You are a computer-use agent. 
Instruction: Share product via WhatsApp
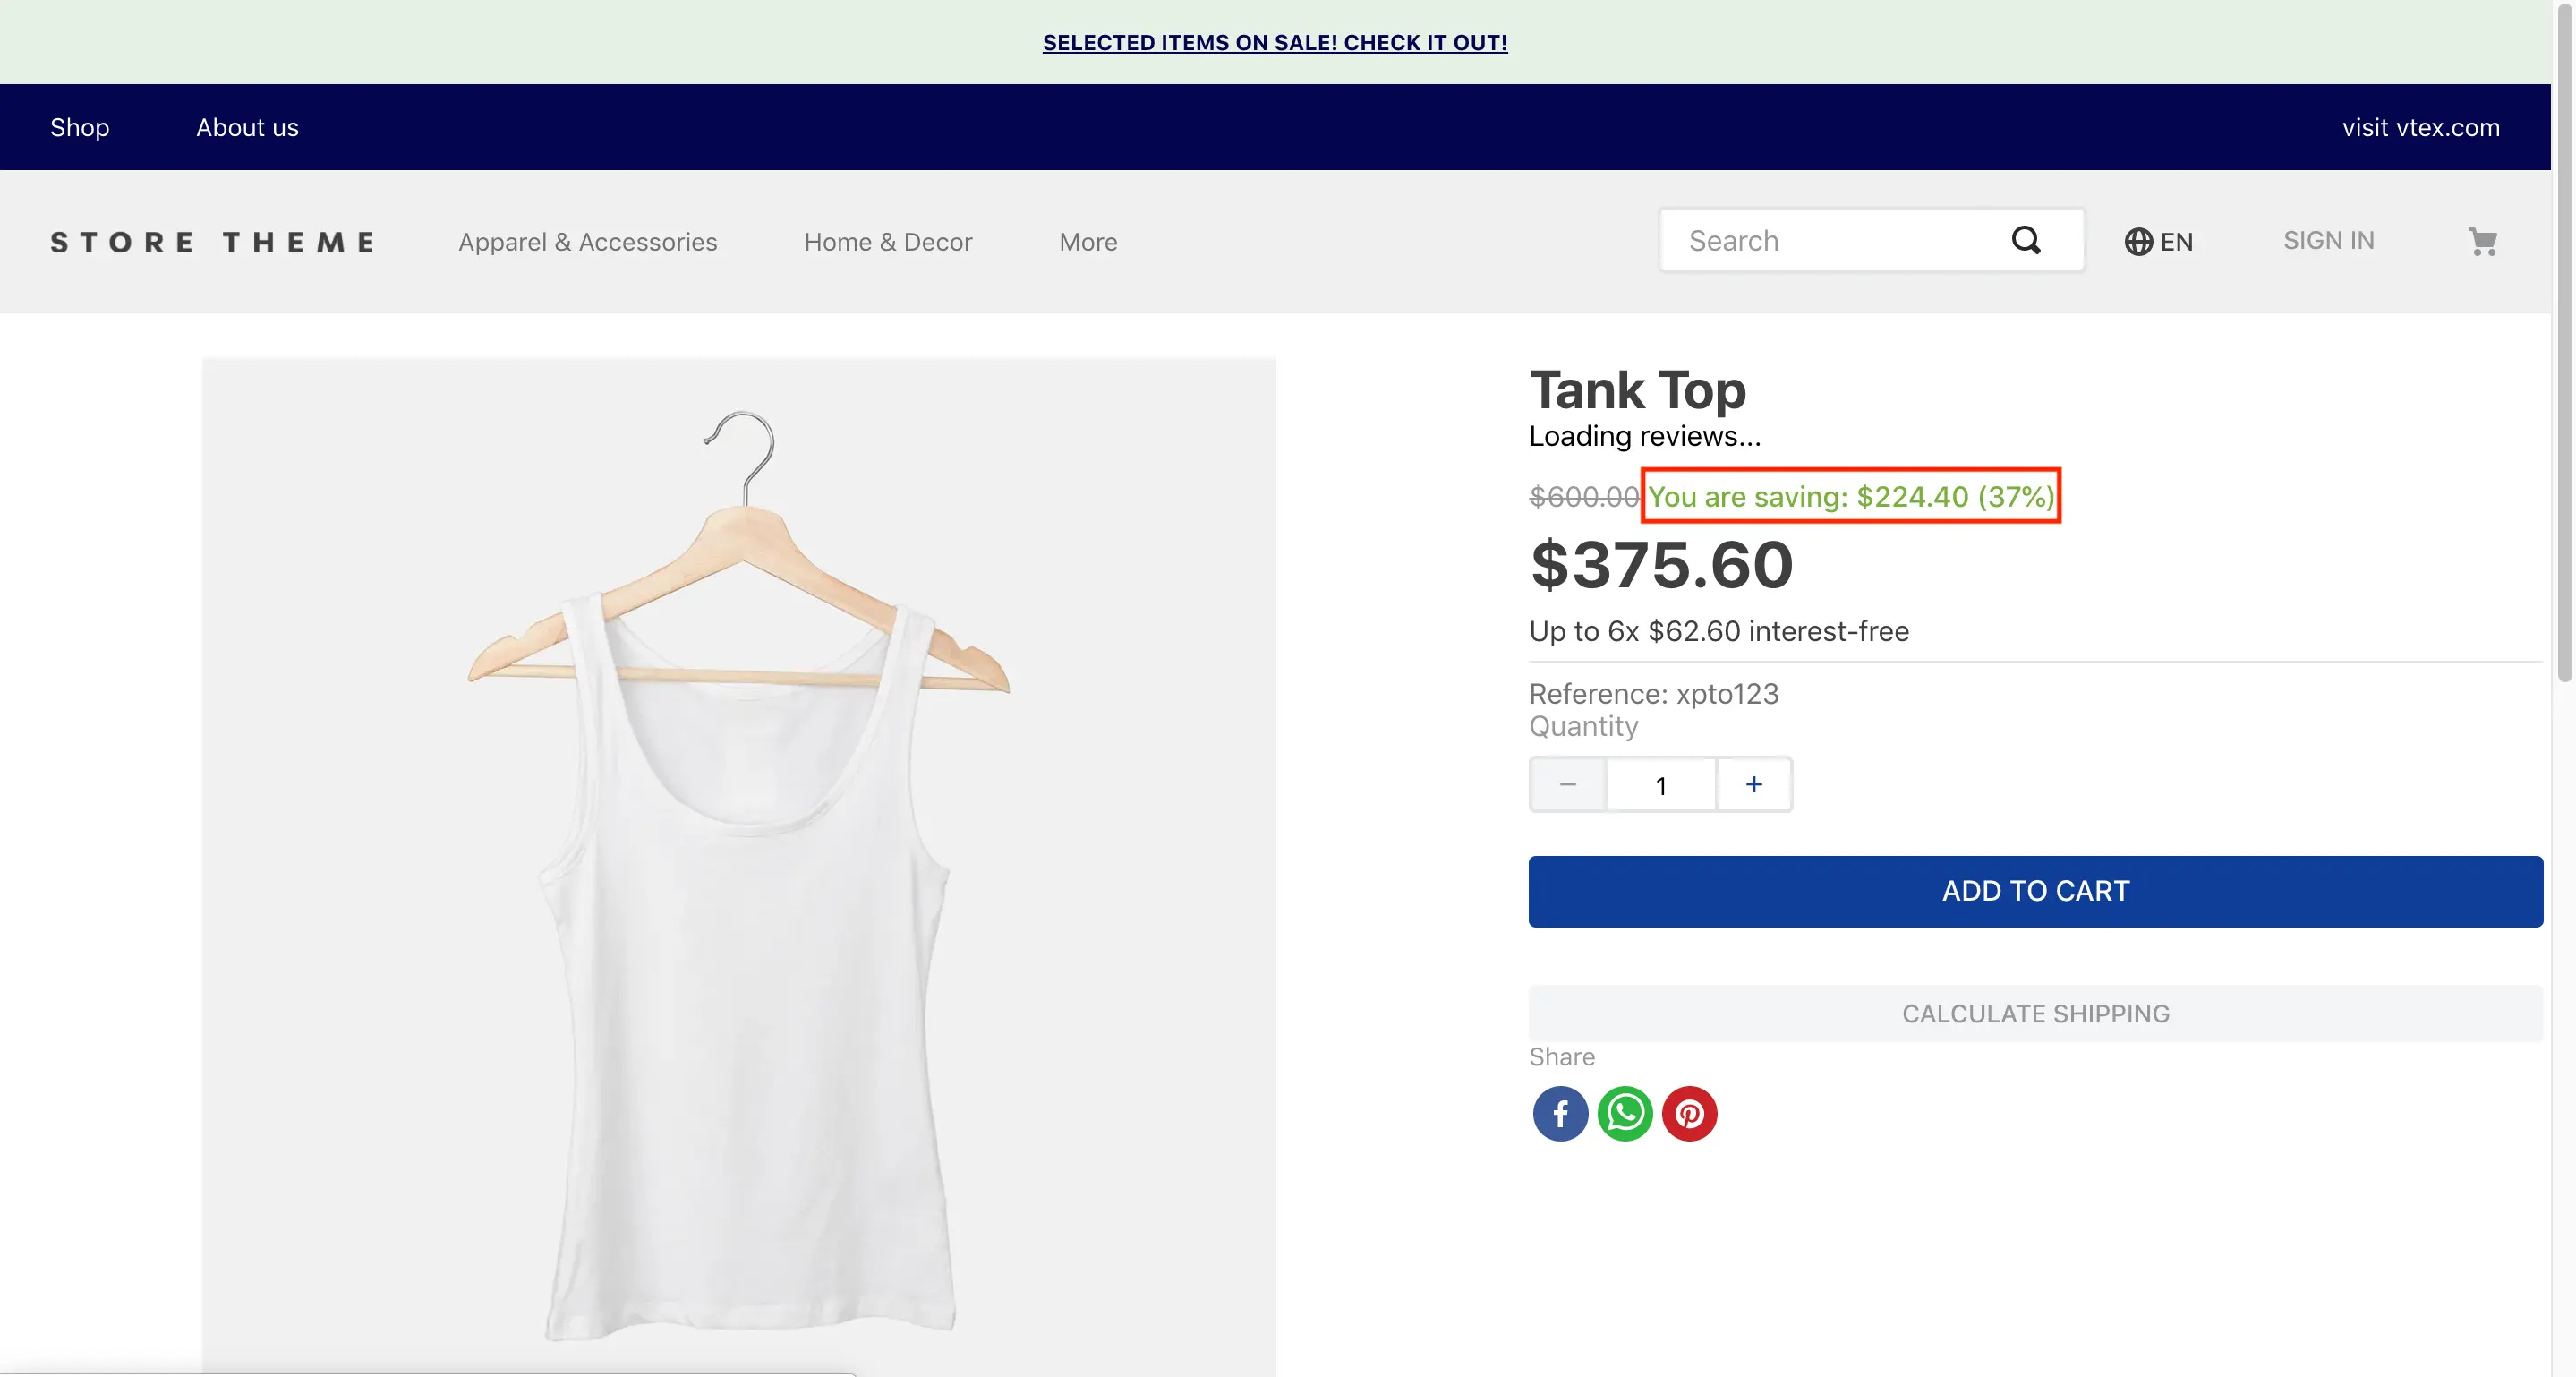click(1625, 1113)
